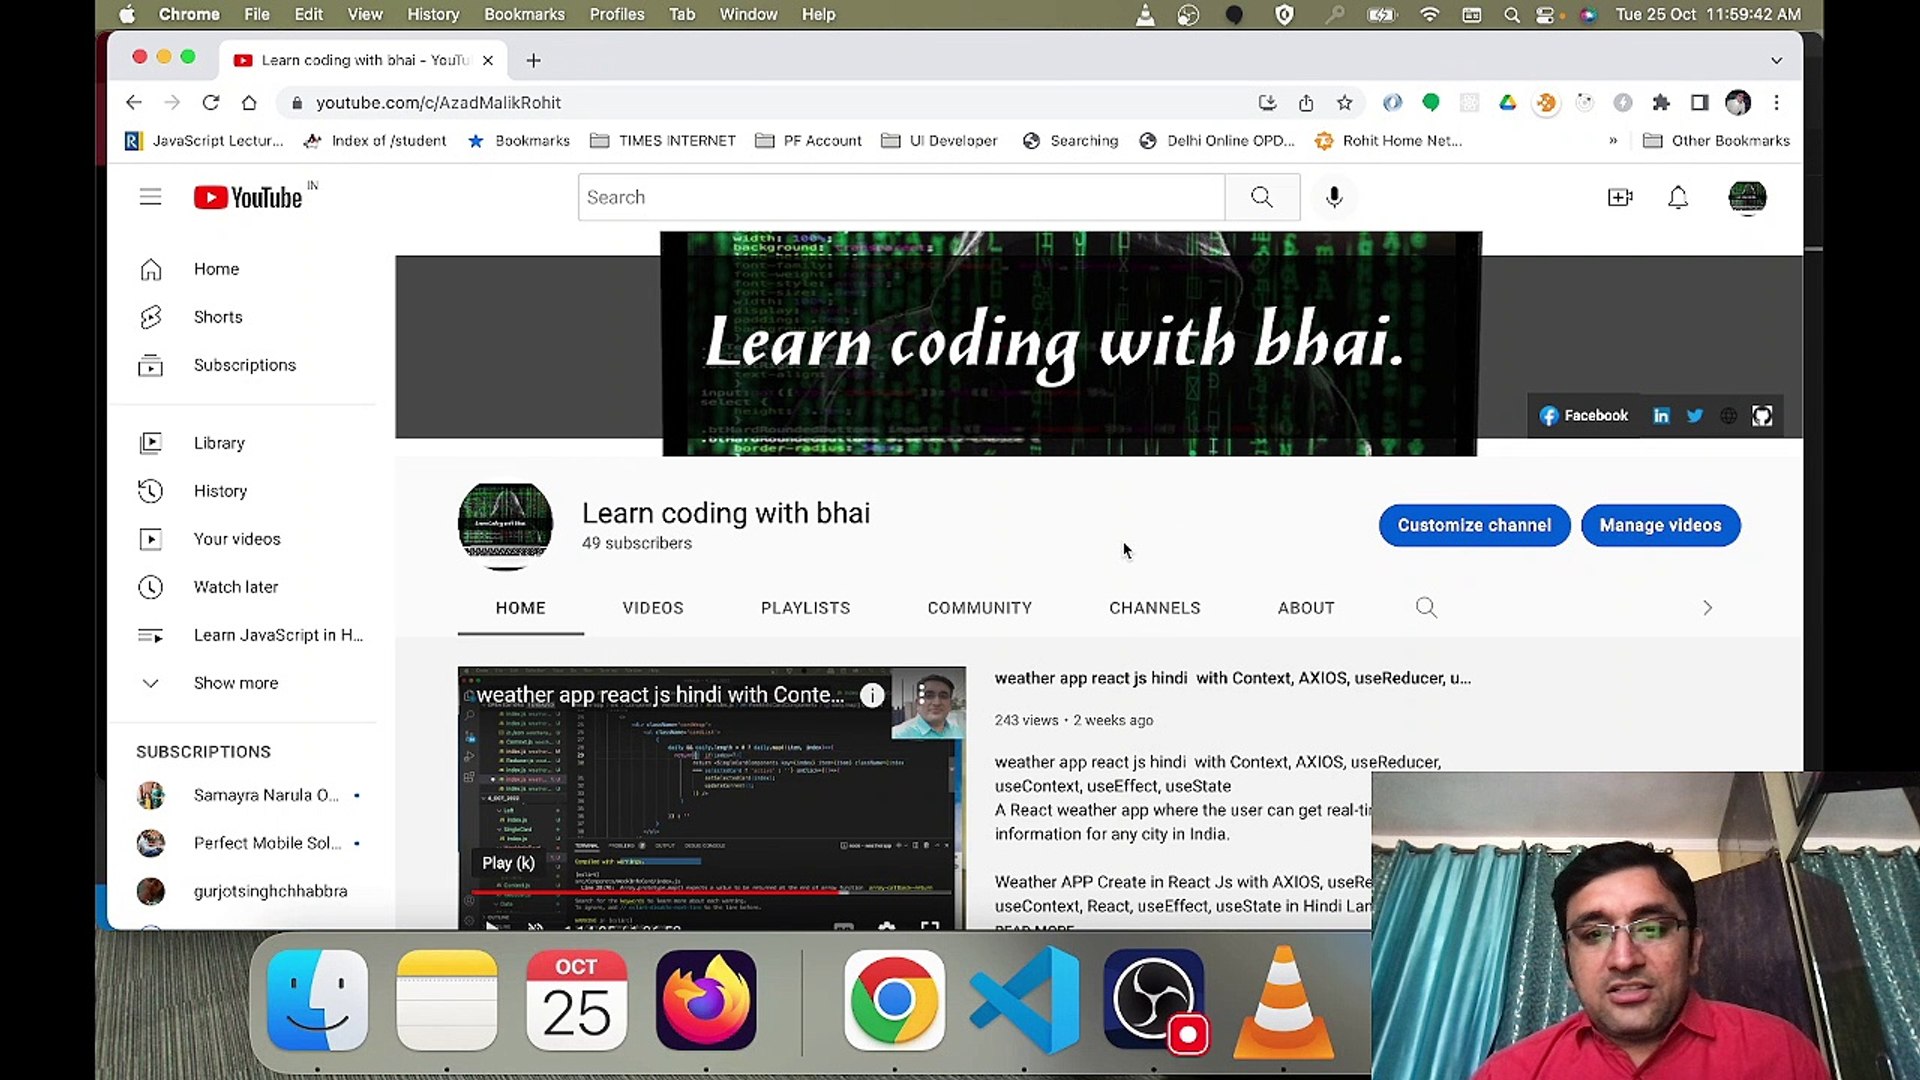Open the LinkedIn link on banner
Screen dimensions: 1920x1080
[x=1661, y=415]
